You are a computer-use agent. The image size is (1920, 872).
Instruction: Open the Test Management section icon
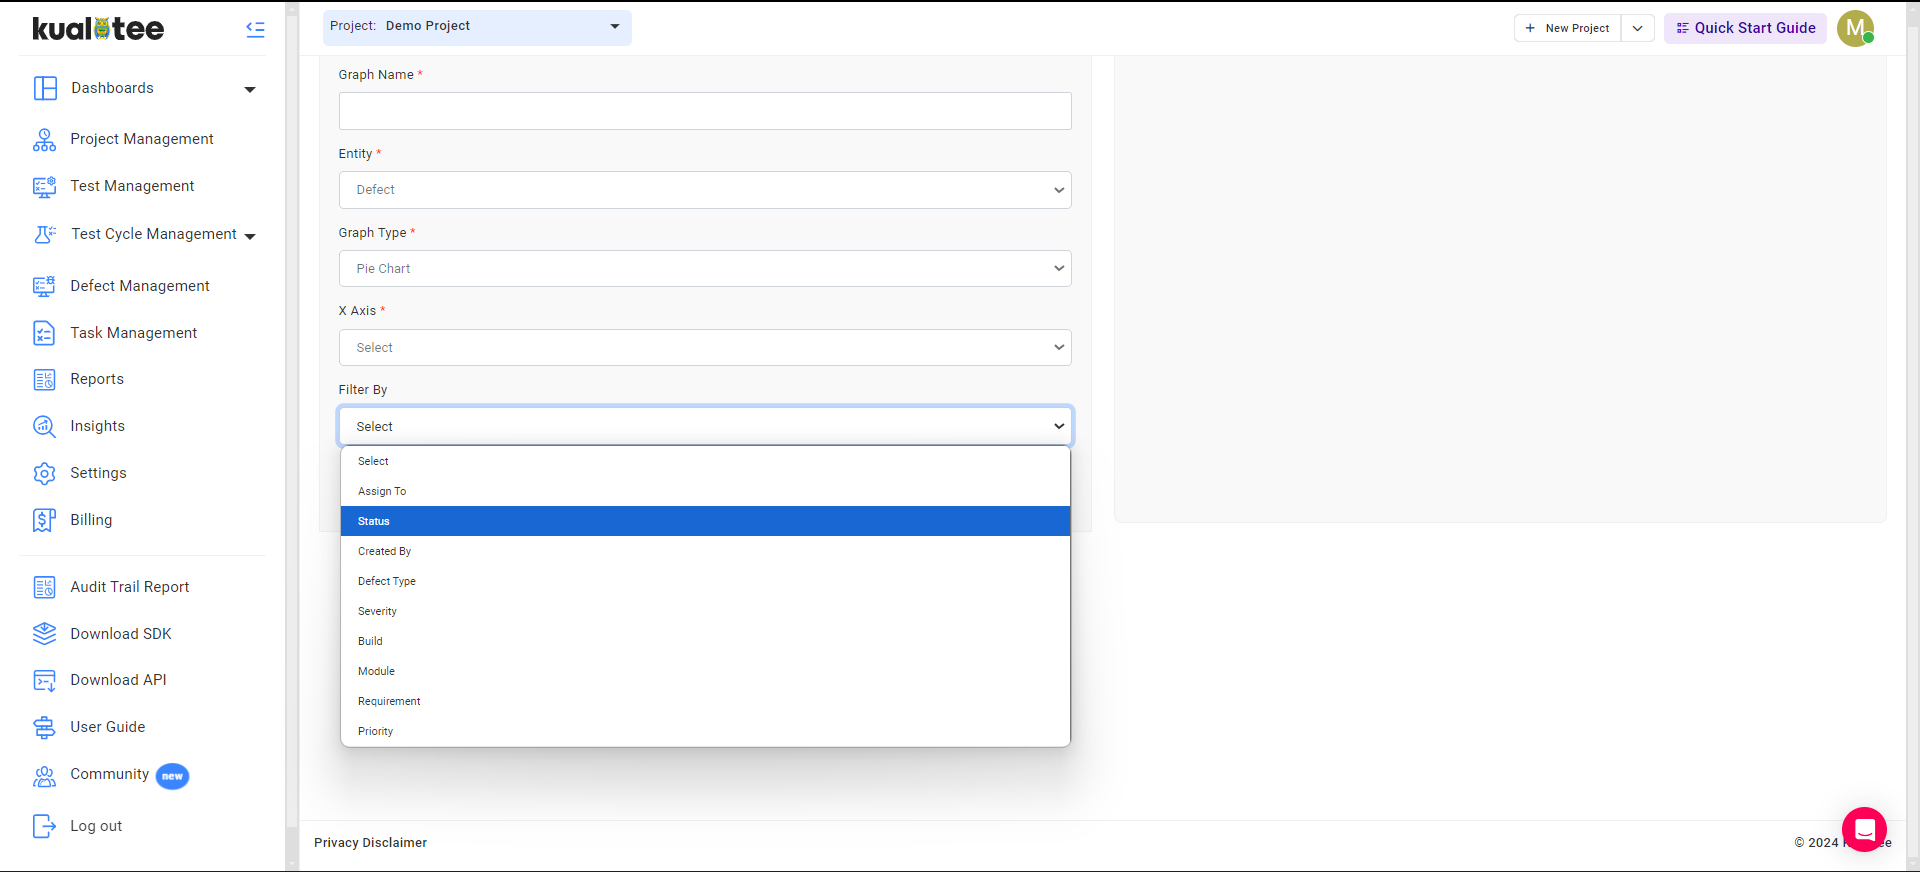coord(45,186)
